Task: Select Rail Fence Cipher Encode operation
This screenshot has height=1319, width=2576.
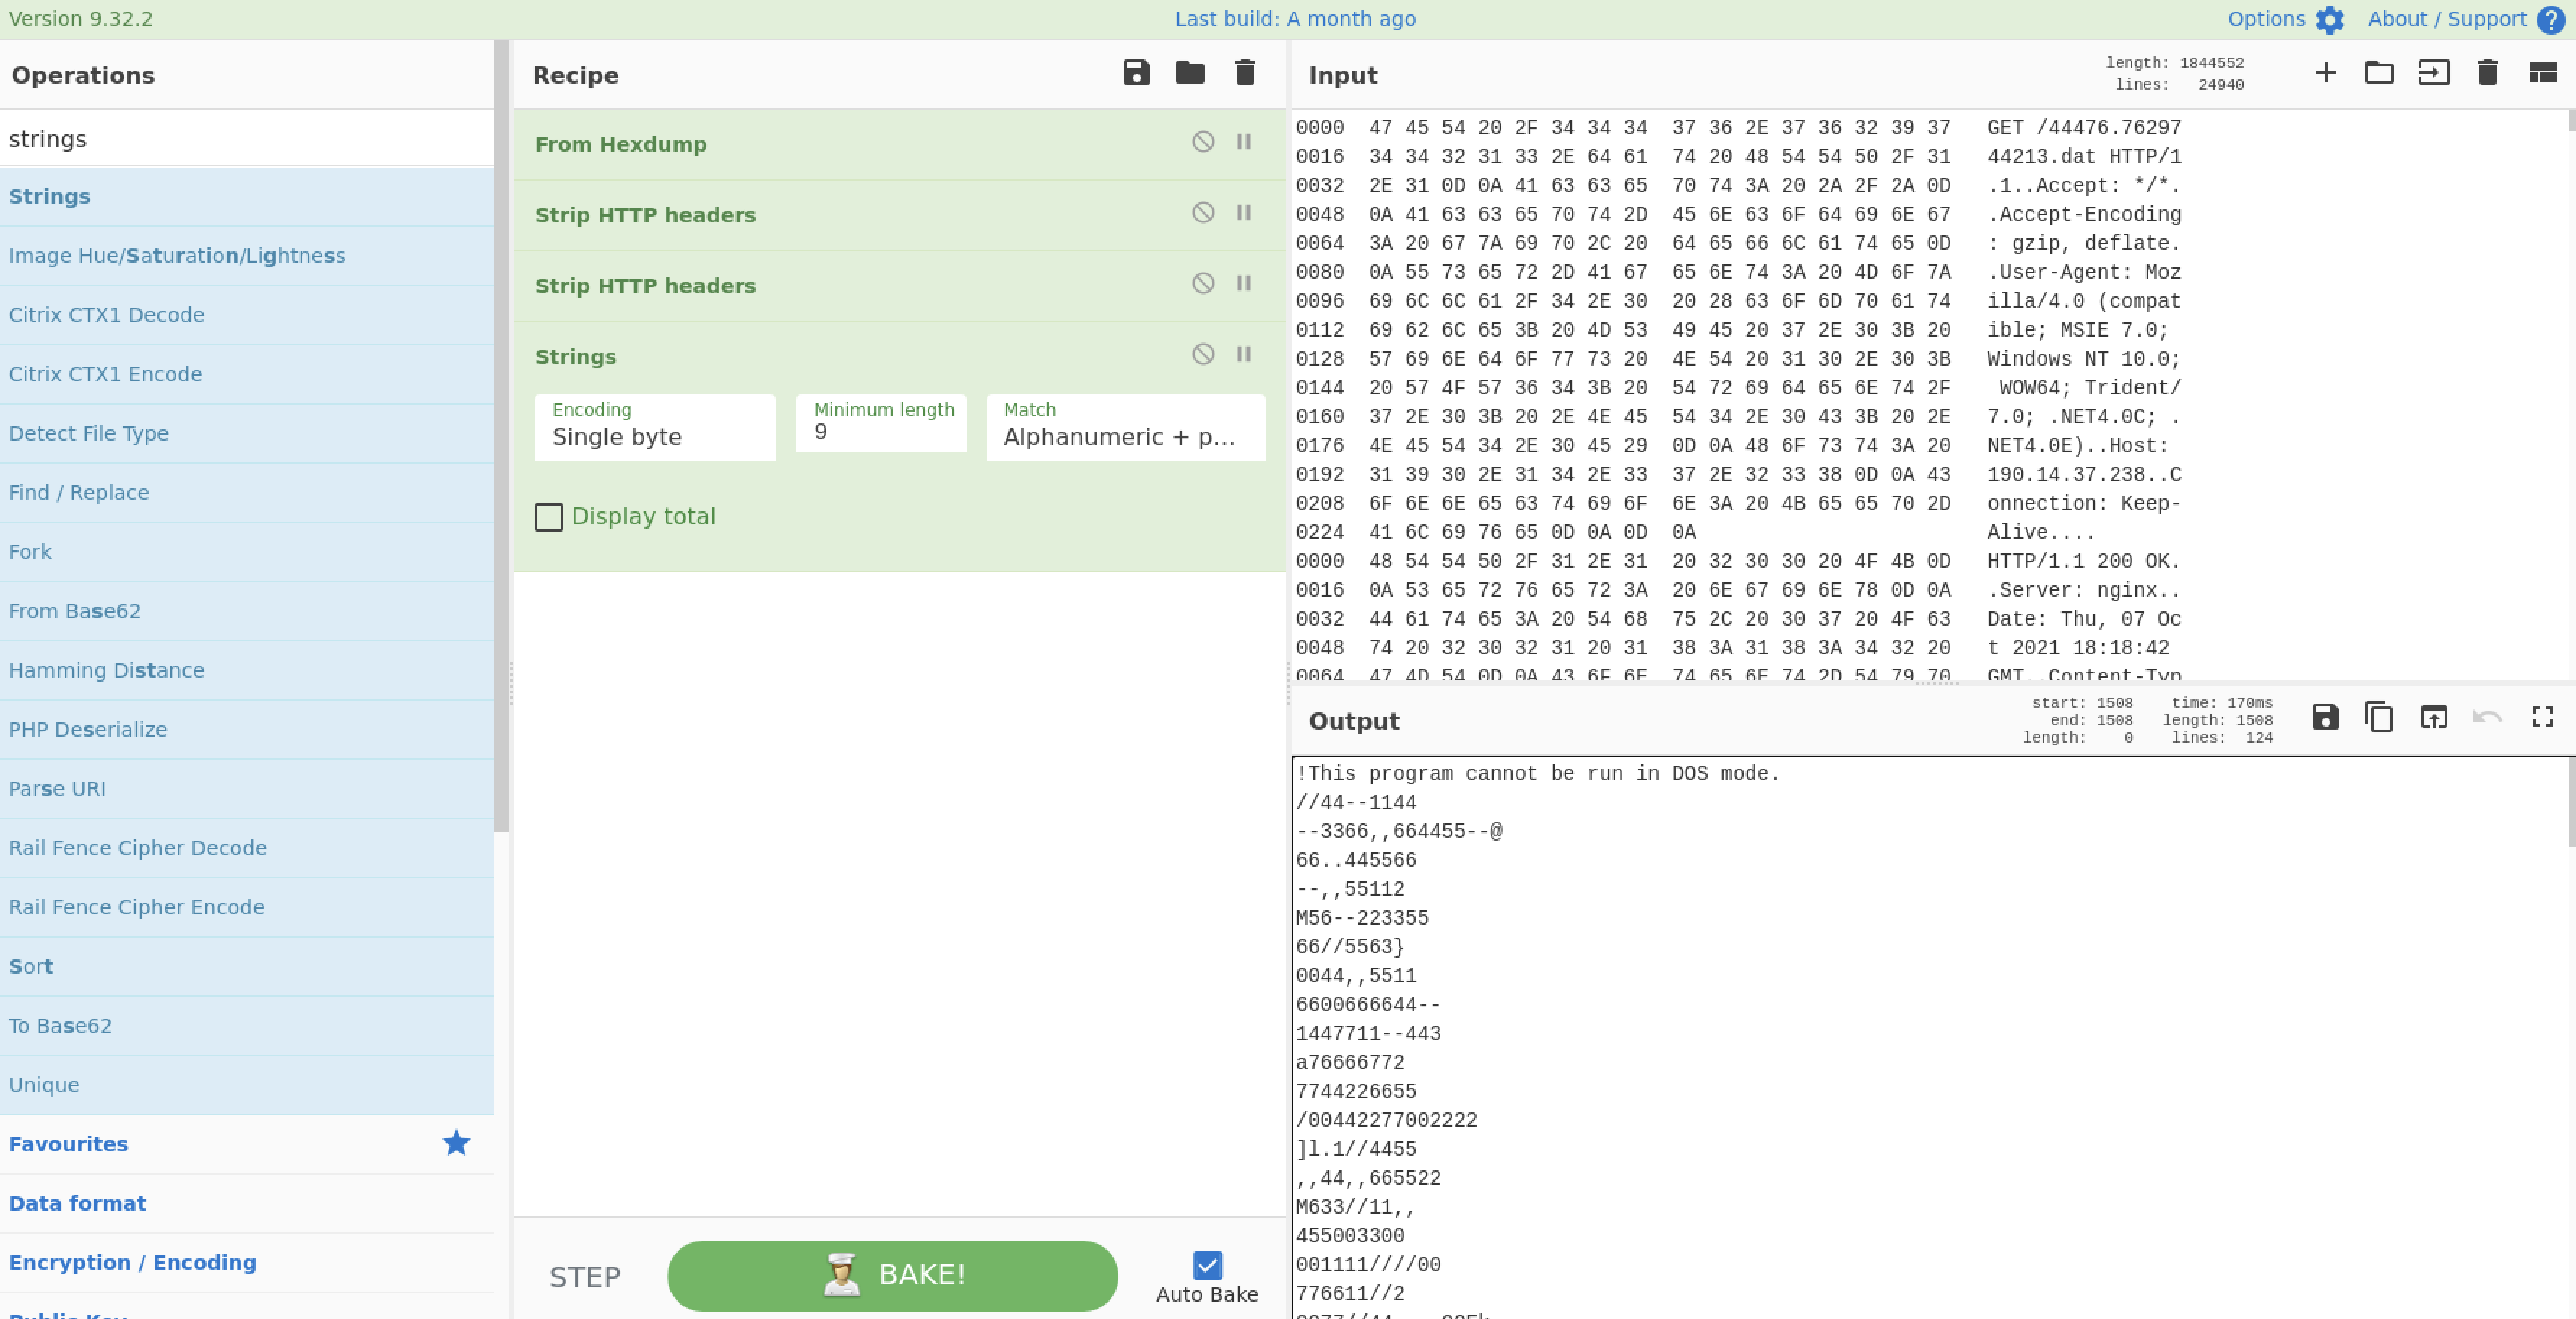Action: pos(247,907)
